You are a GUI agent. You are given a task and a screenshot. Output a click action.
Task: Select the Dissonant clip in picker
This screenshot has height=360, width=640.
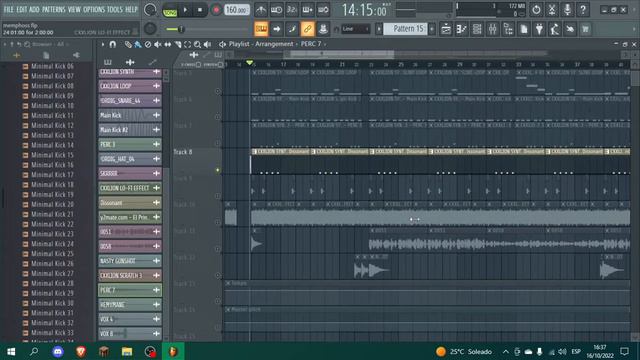pyautogui.click(x=130, y=202)
